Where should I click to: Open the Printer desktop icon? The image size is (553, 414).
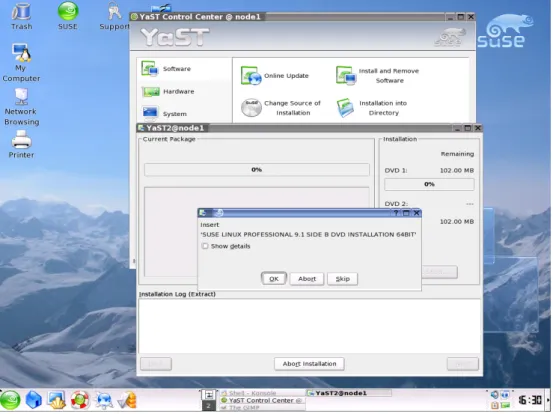pos(21,145)
